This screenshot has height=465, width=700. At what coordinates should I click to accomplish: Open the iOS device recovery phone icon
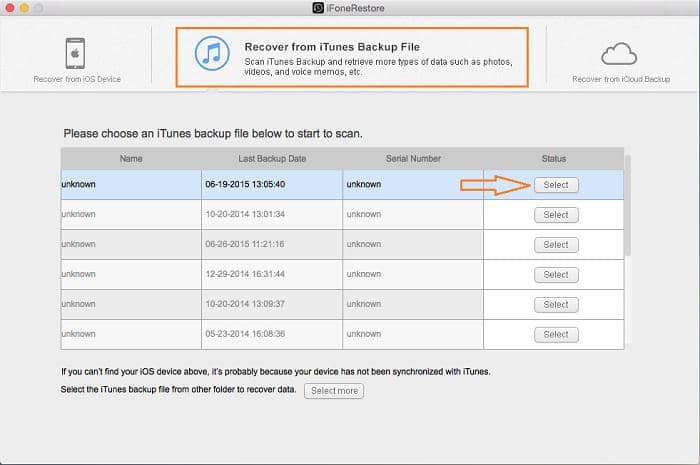75,54
